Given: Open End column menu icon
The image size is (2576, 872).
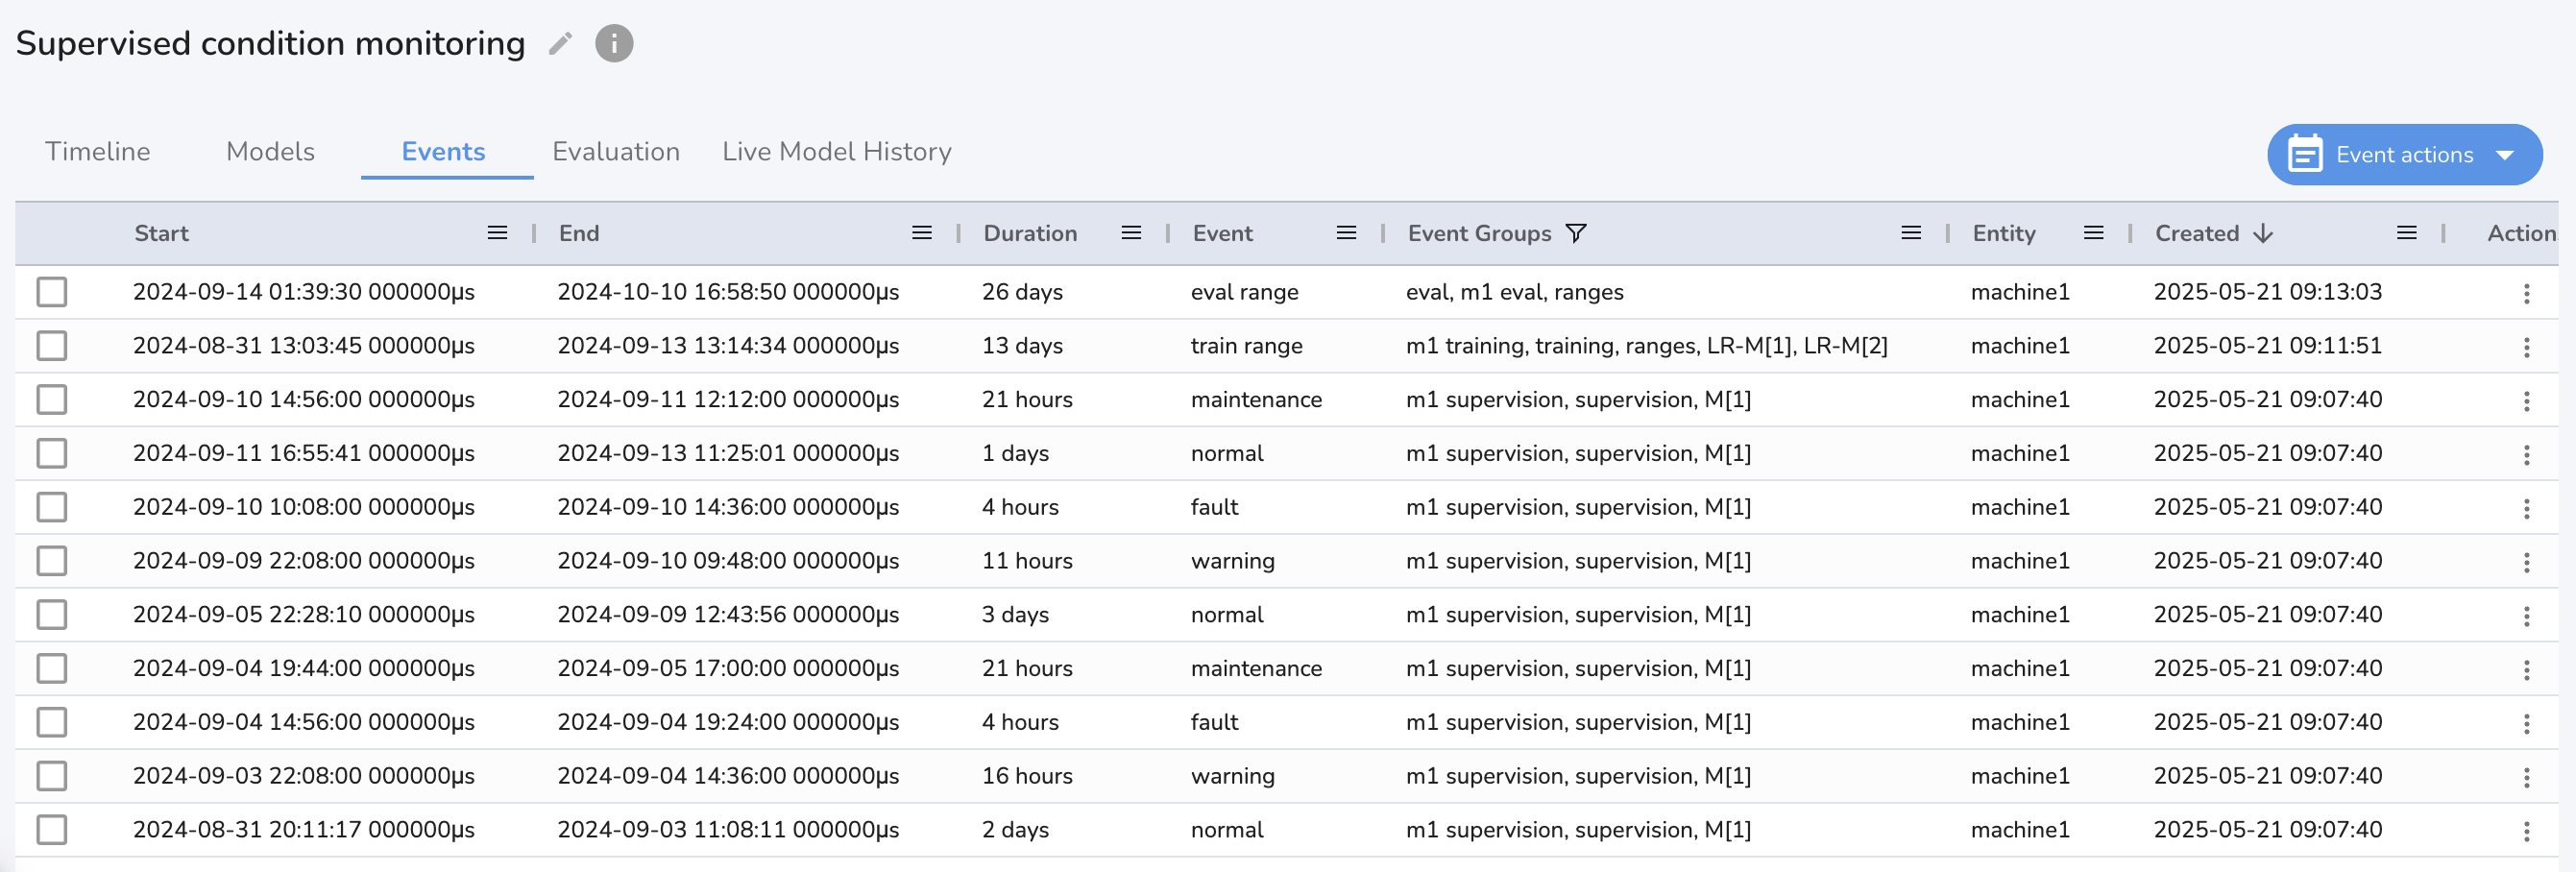Looking at the screenshot, I should (x=922, y=233).
